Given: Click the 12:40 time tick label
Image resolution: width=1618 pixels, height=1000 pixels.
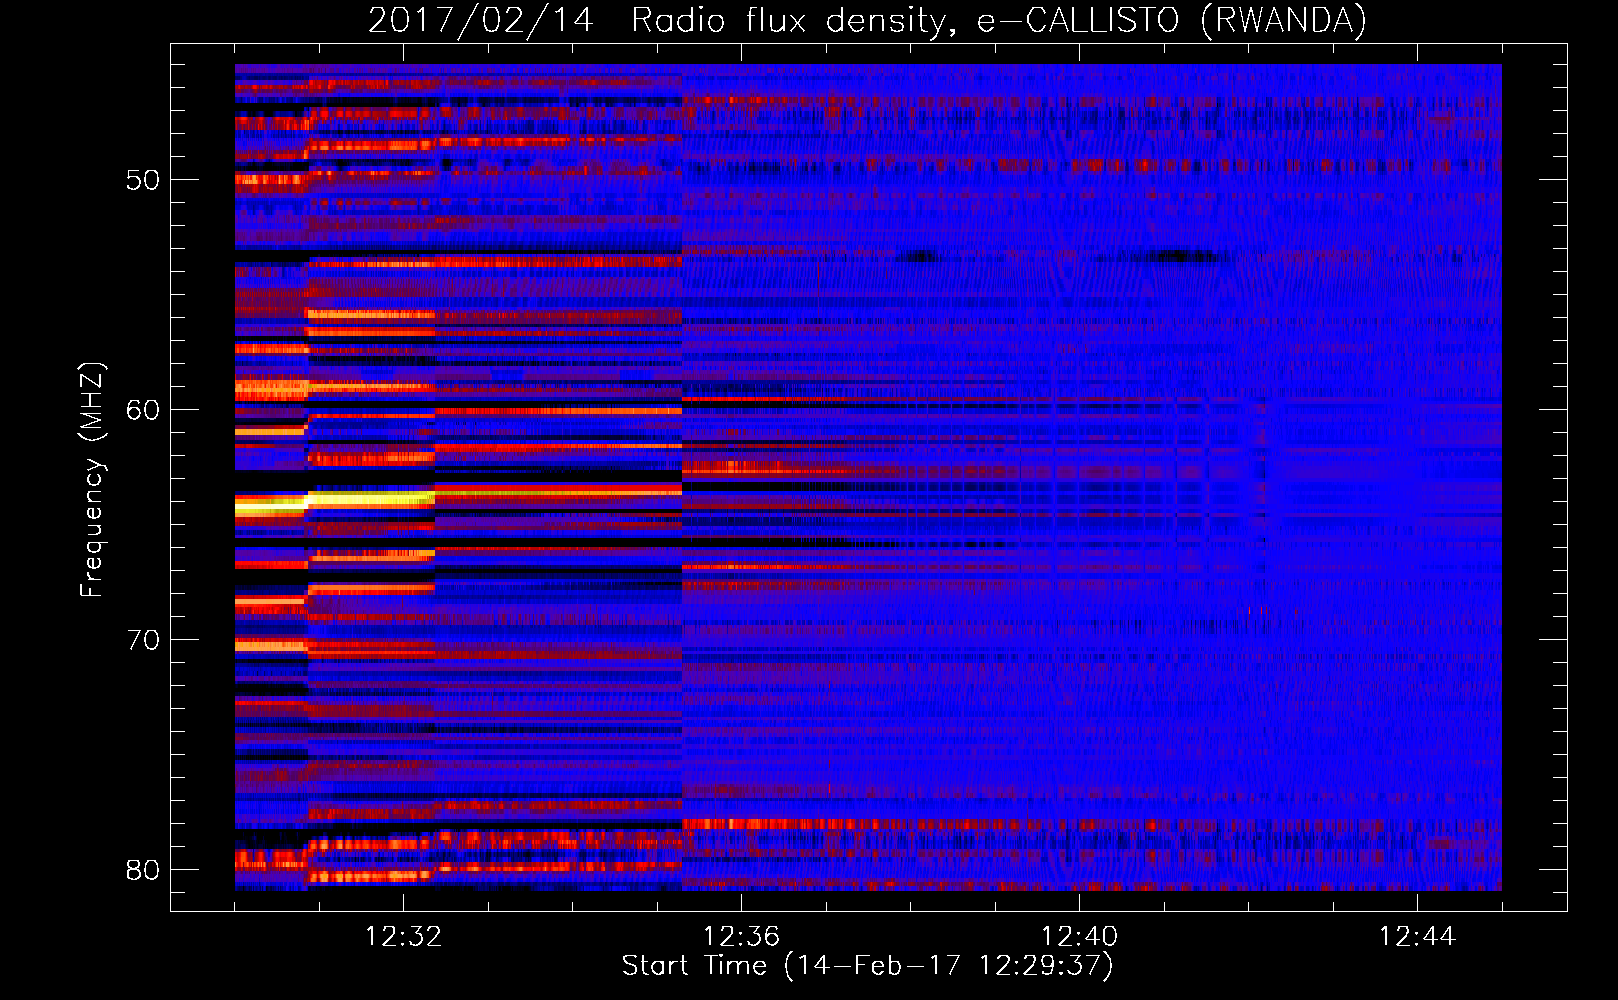Looking at the screenshot, I should pos(1079,937).
